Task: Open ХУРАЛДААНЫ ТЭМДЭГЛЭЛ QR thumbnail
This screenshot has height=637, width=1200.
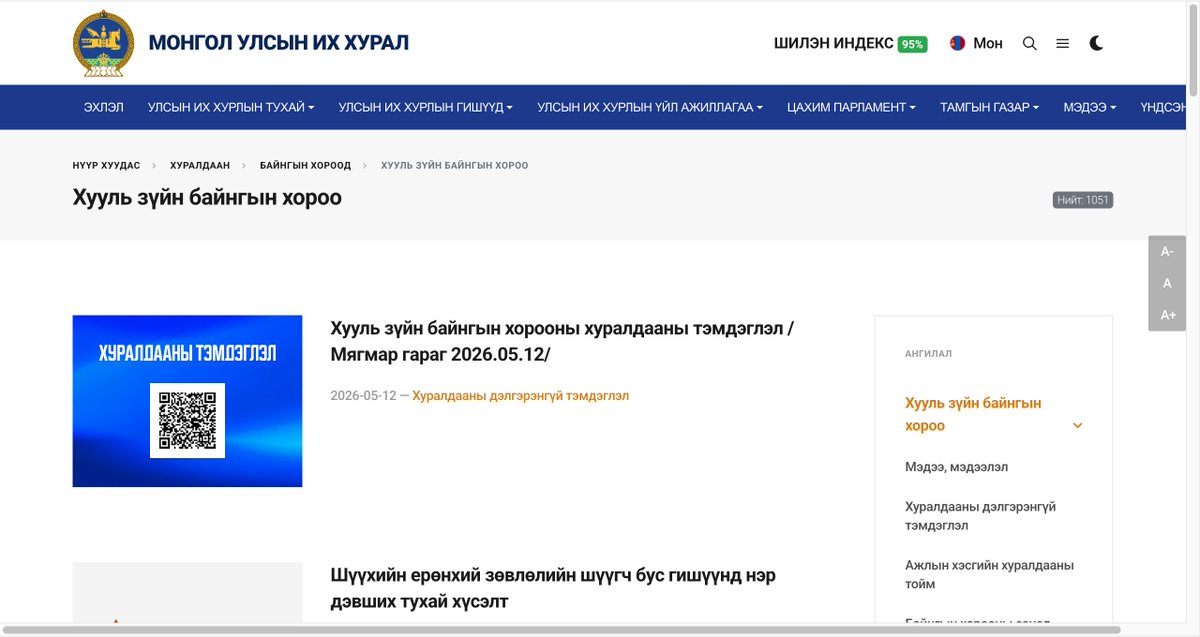Action: pyautogui.click(x=187, y=401)
